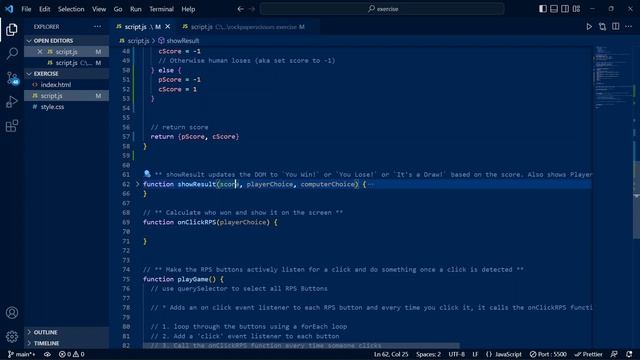Screen dimensions: 640x360
Task: Open the Search view in activity bar
Action: 12,53
